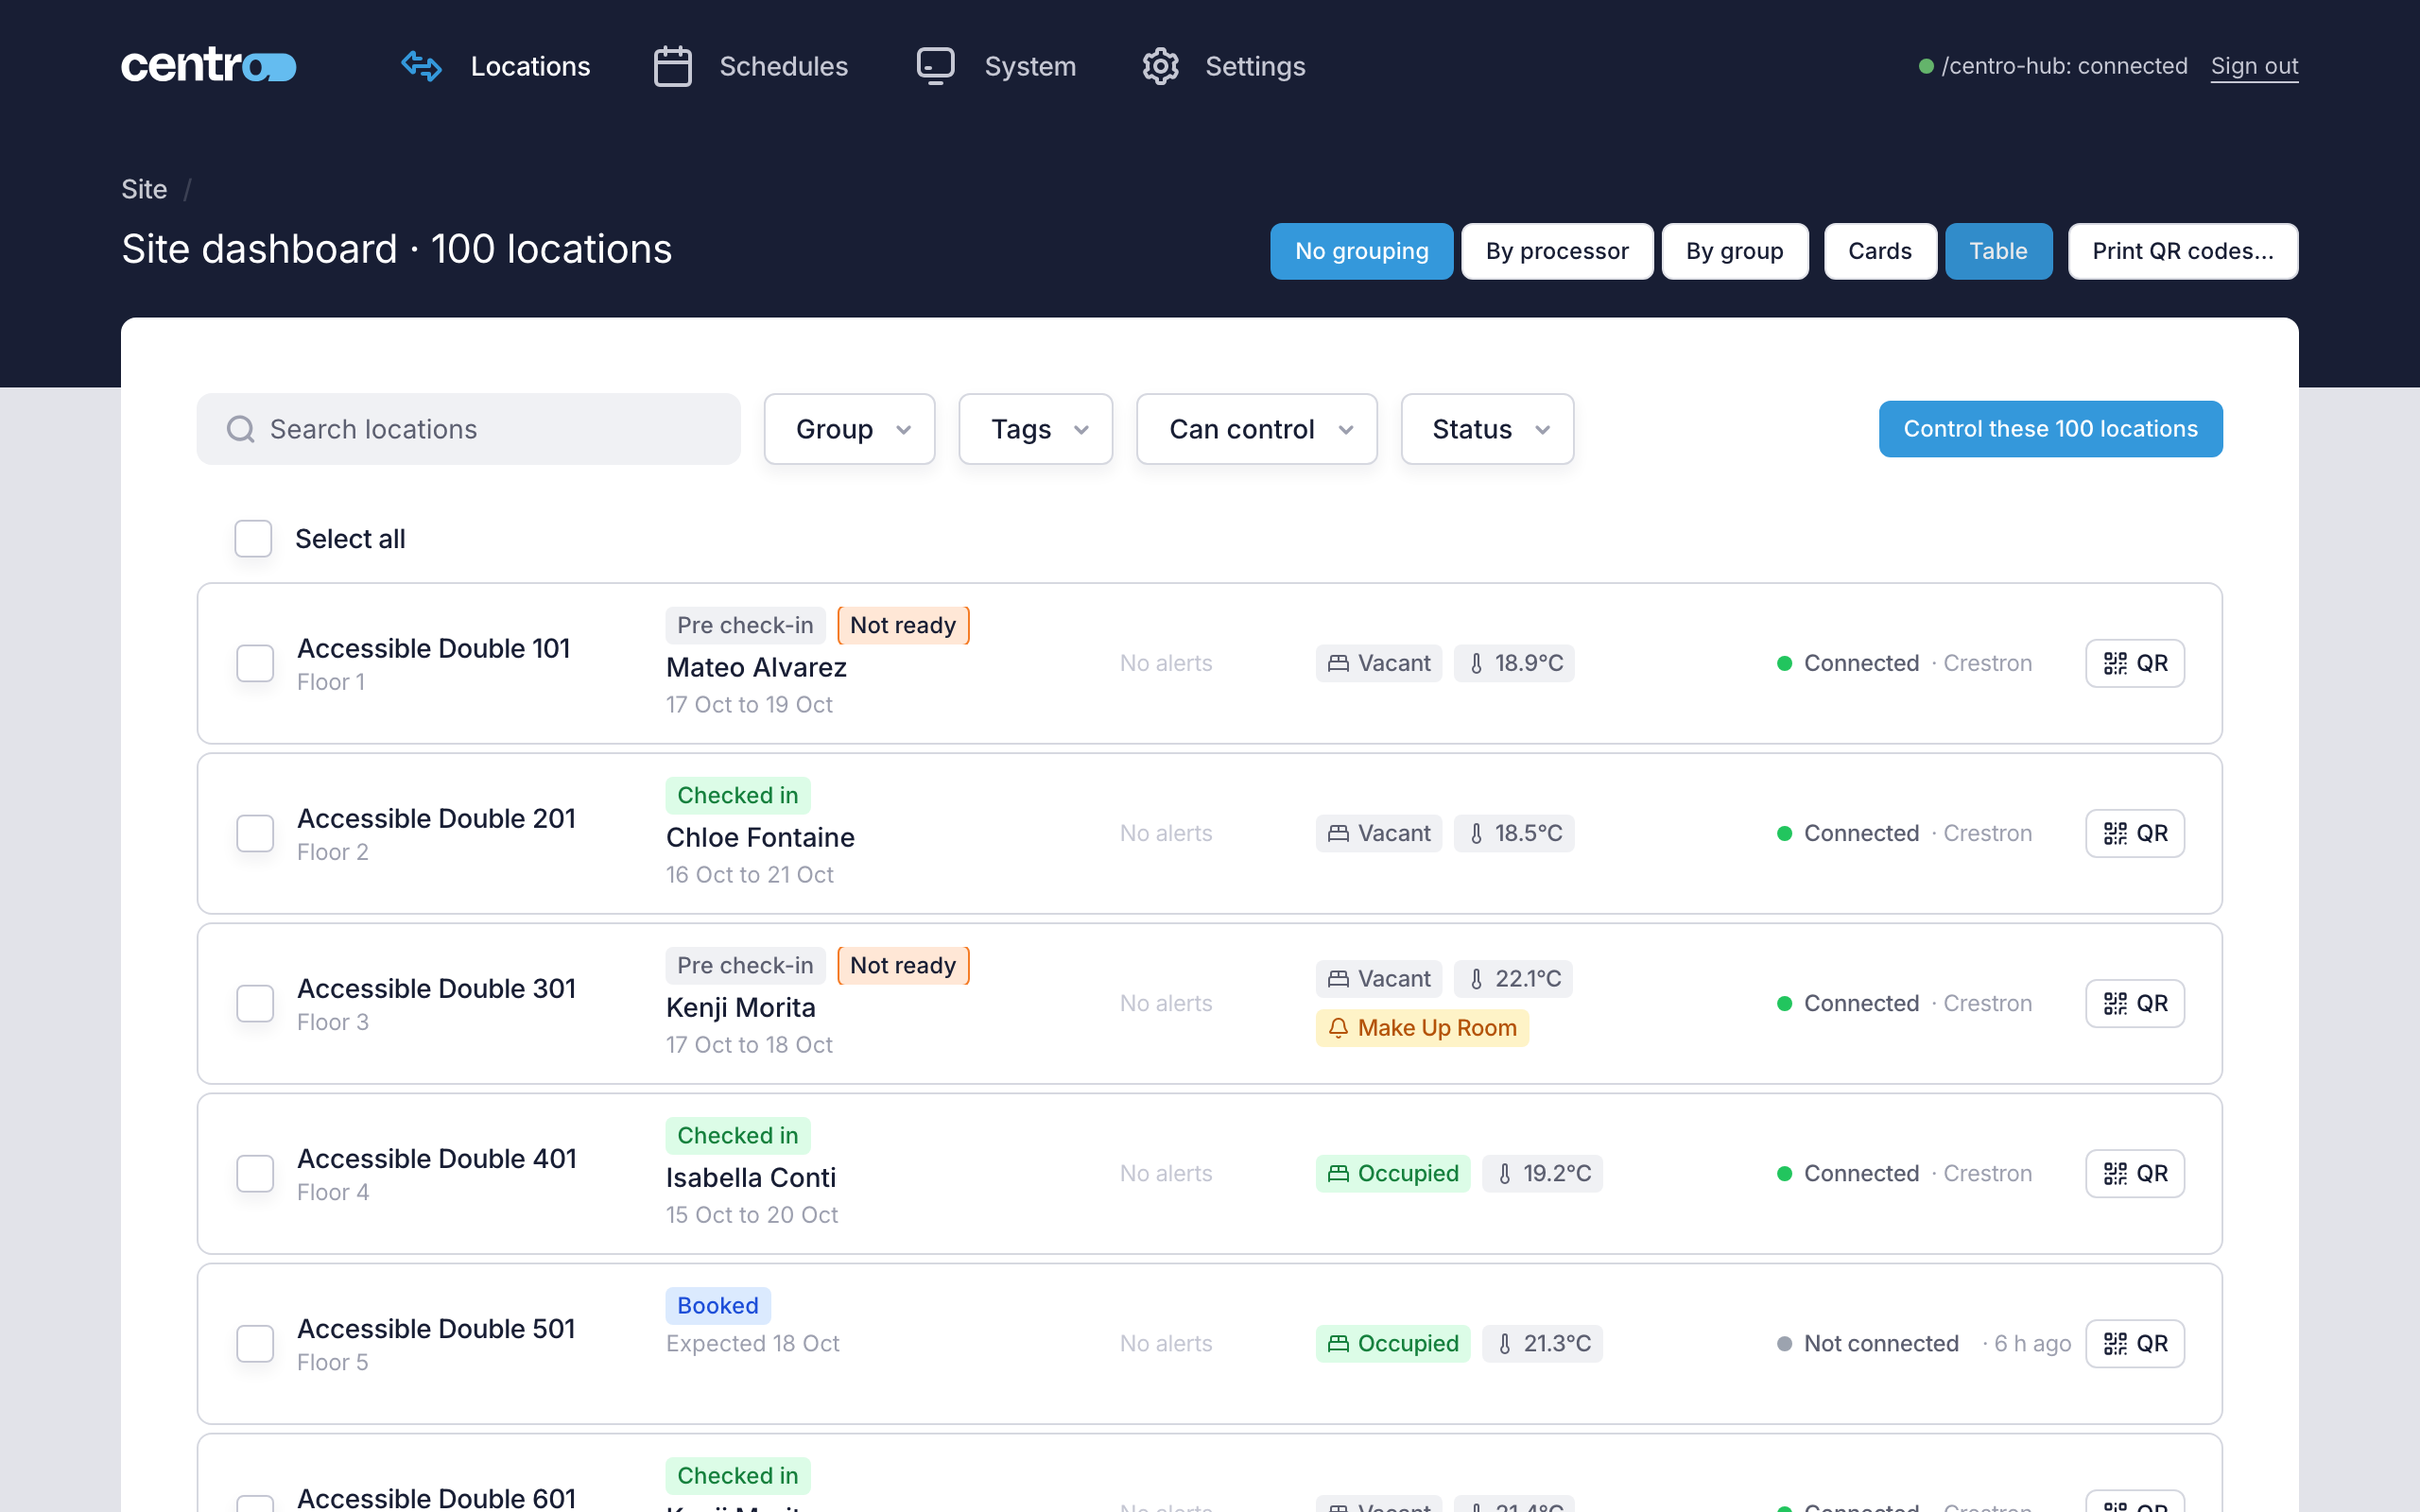
Task: Open the System nav item
Action: pos(996,66)
